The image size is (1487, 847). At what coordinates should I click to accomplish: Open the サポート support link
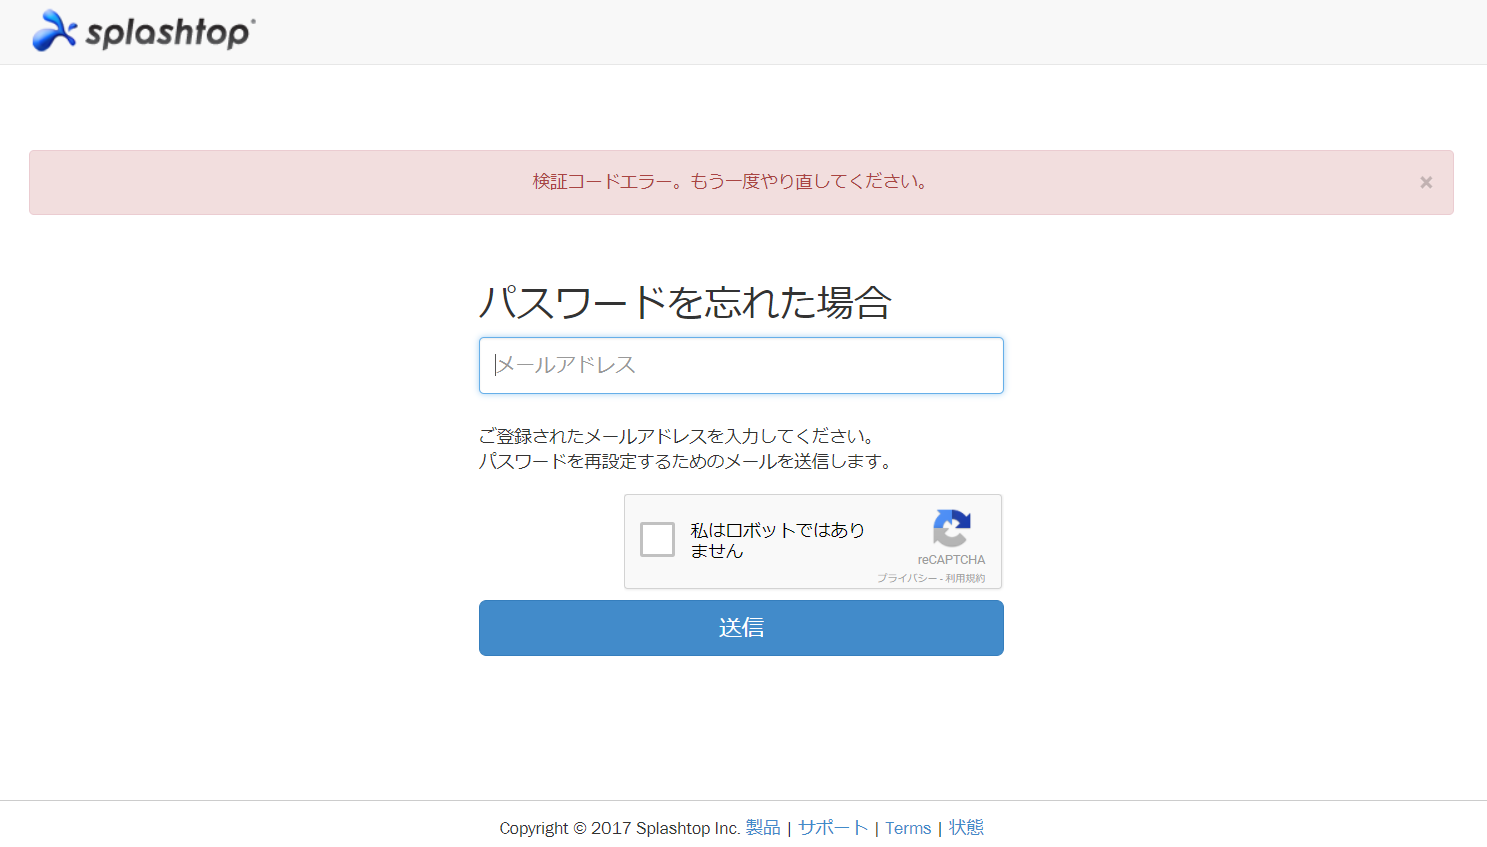(832, 828)
